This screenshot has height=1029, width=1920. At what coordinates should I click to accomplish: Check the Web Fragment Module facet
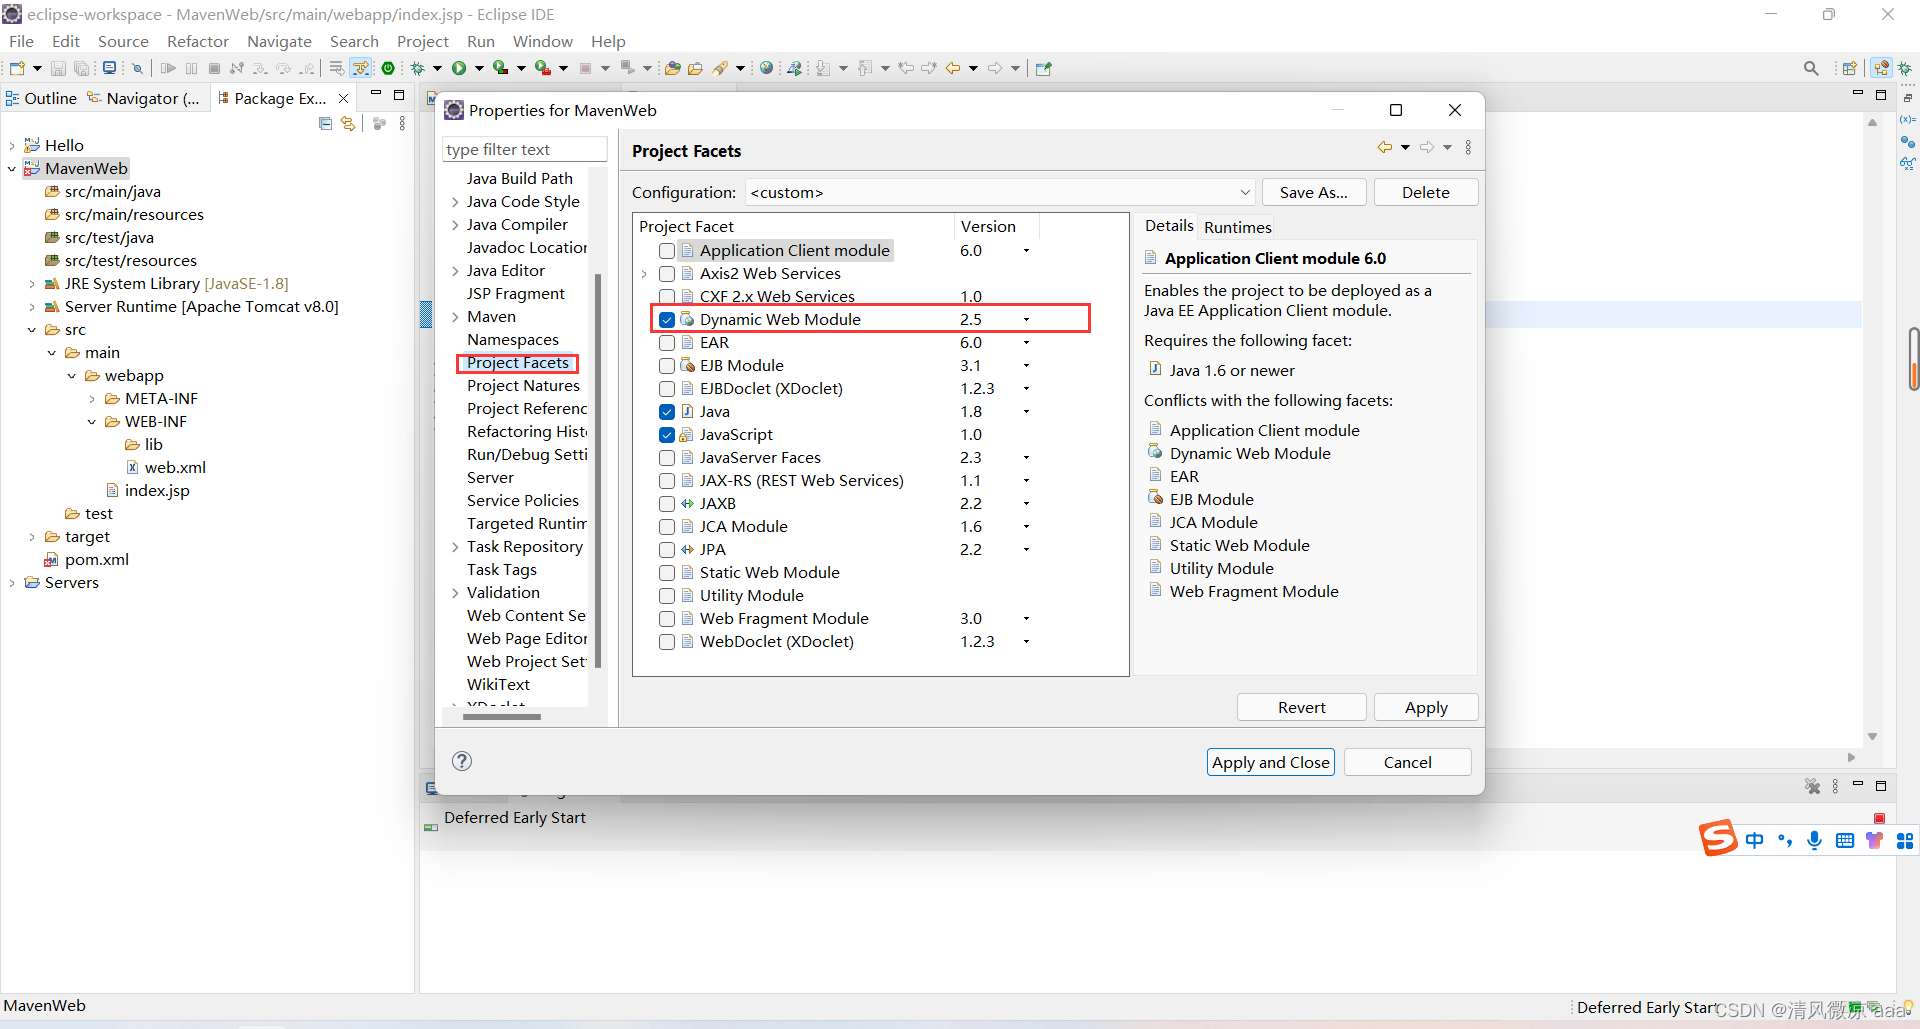pyautogui.click(x=667, y=618)
